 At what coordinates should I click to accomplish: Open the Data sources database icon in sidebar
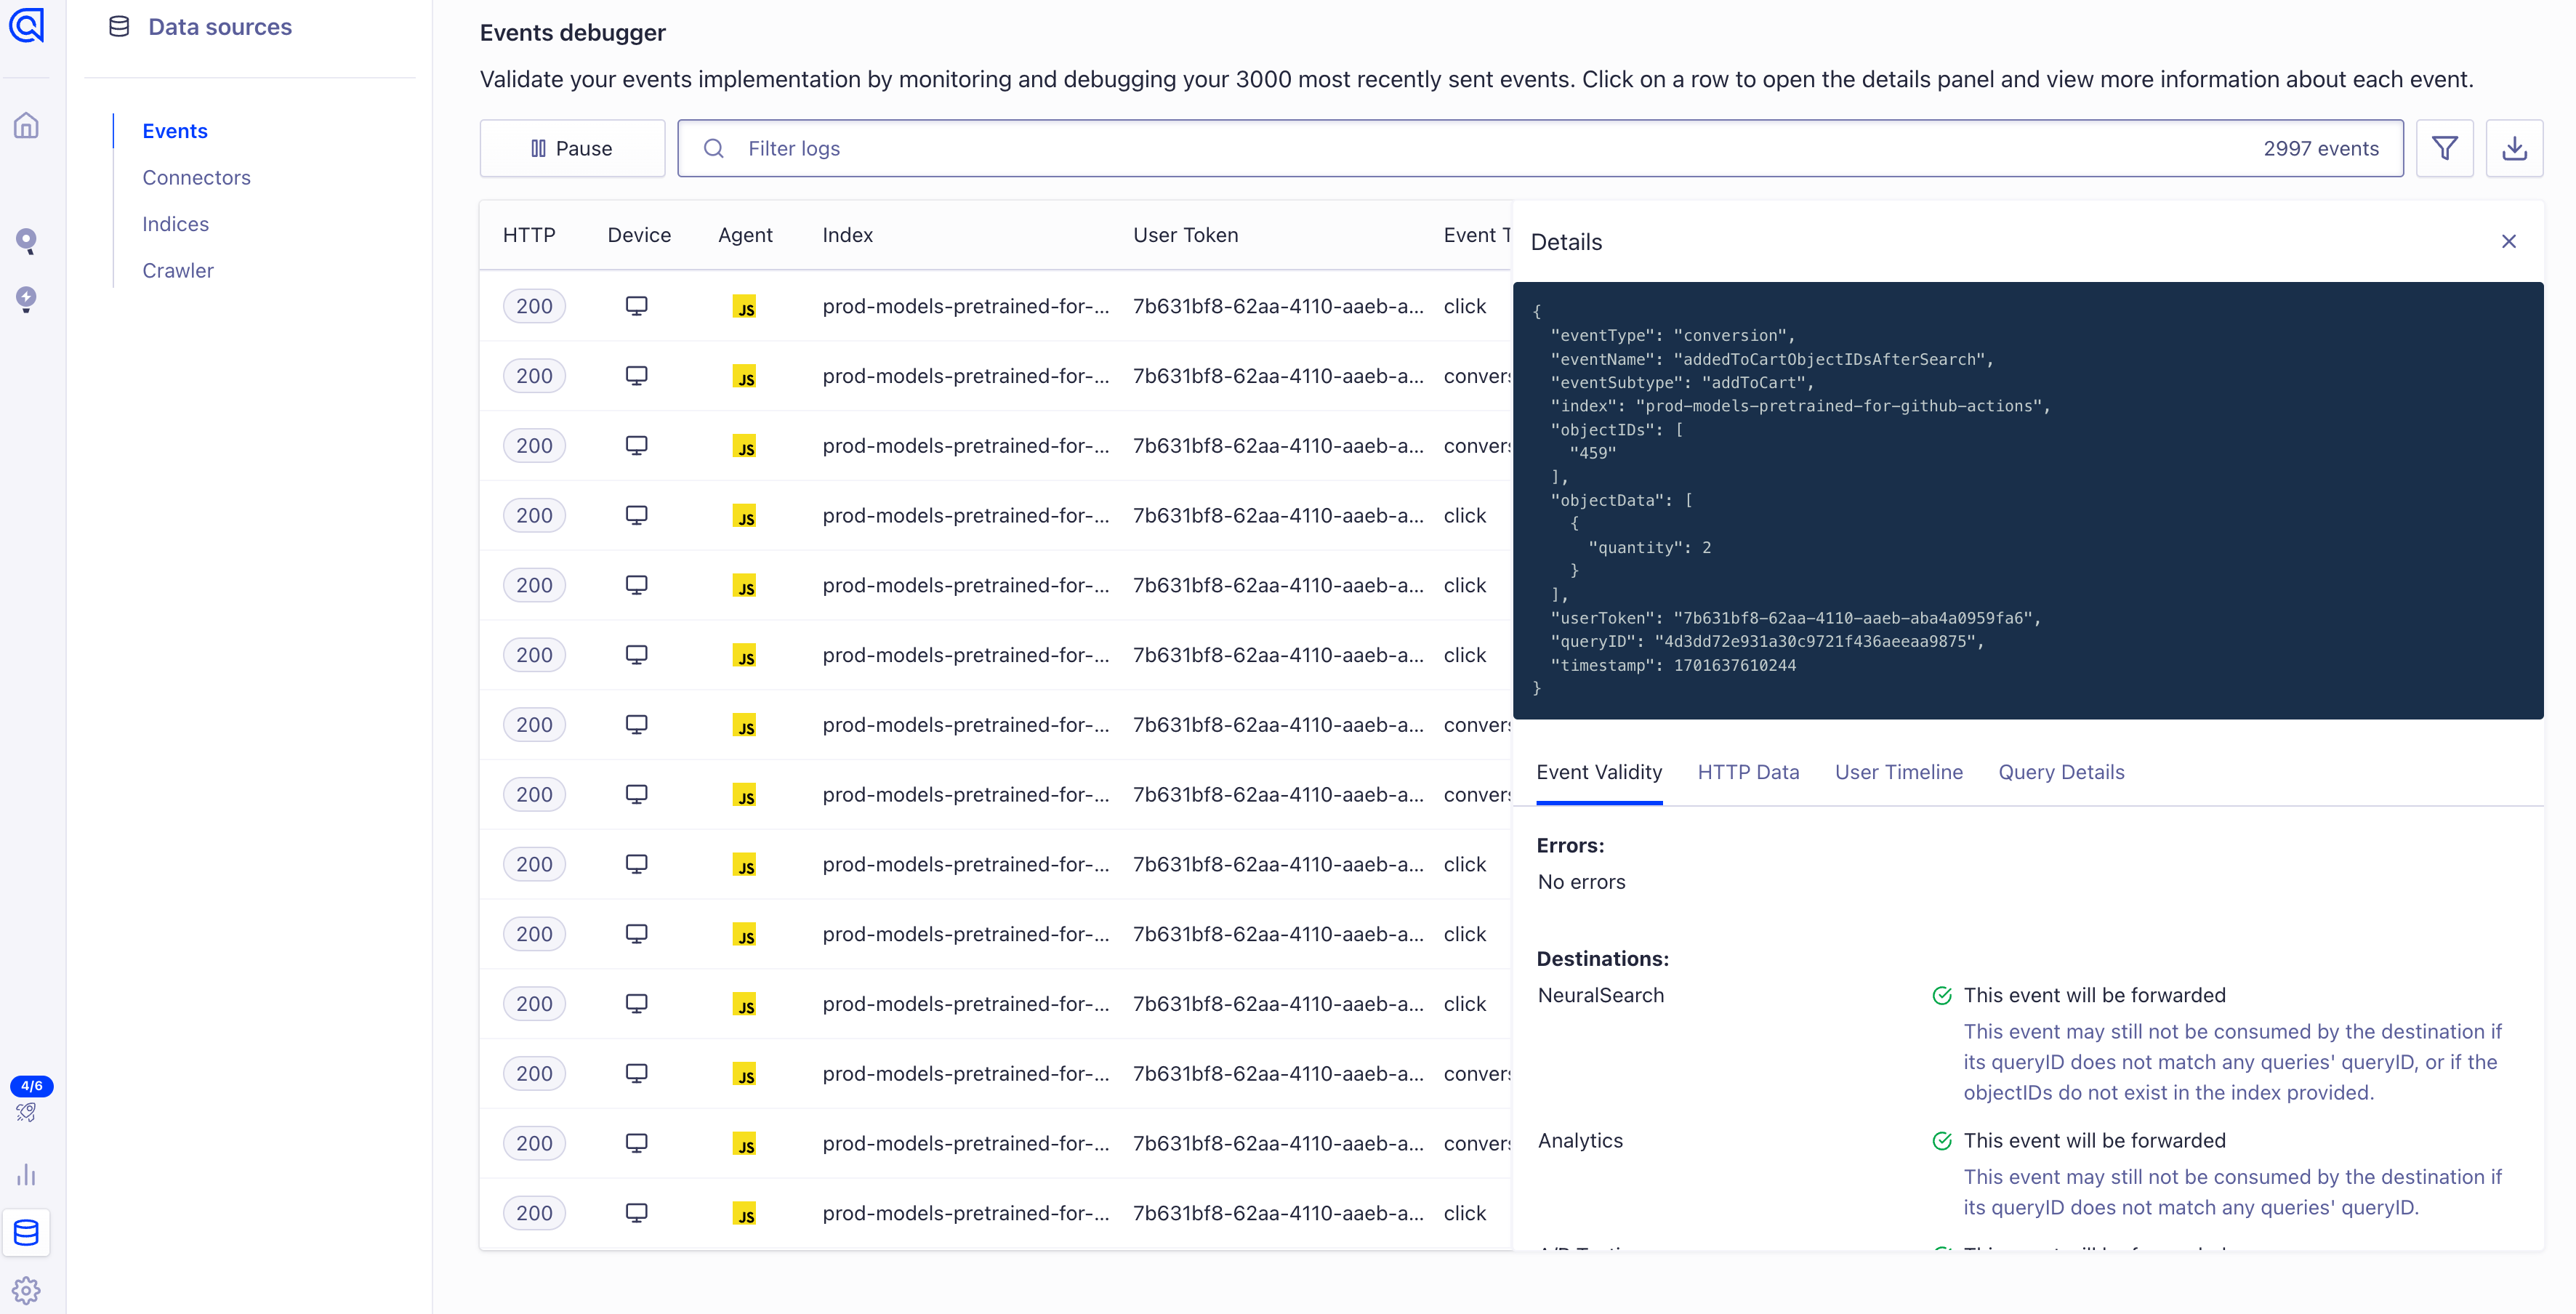tap(27, 1232)
